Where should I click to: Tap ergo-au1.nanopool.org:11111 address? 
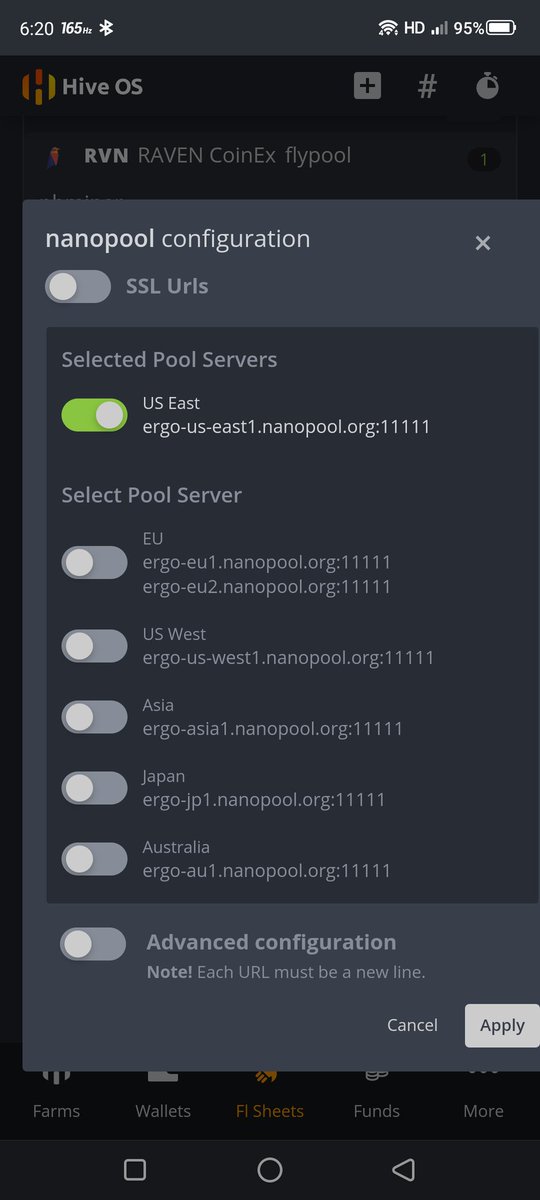[x=267, y=870]
